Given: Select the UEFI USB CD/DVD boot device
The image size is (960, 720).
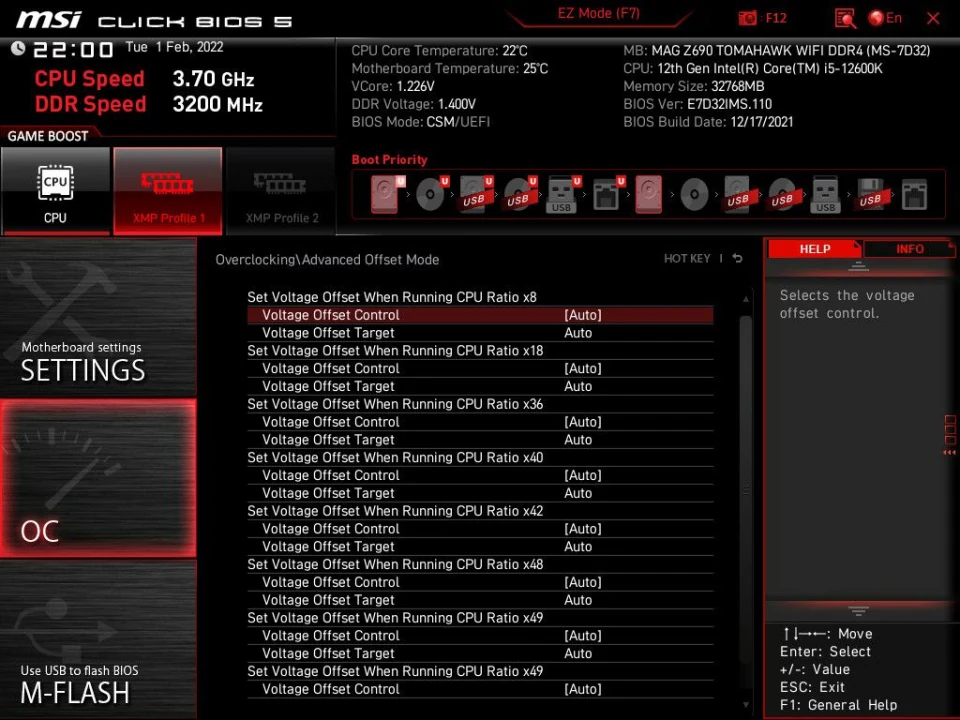Looking at the screenshot, I should [520, 195].
